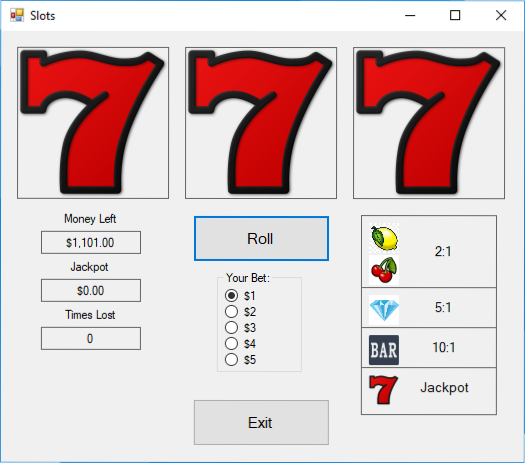
Task: Click the cherries icon in payout table
Action: 384,270
